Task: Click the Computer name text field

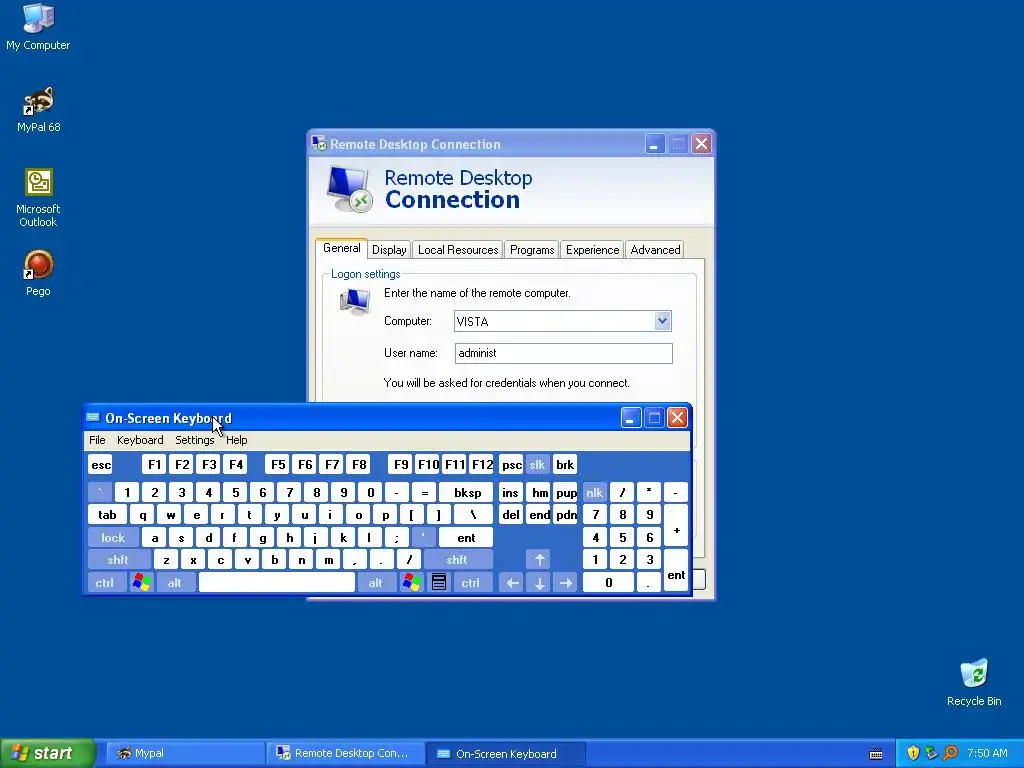Action: pos(554,321)
